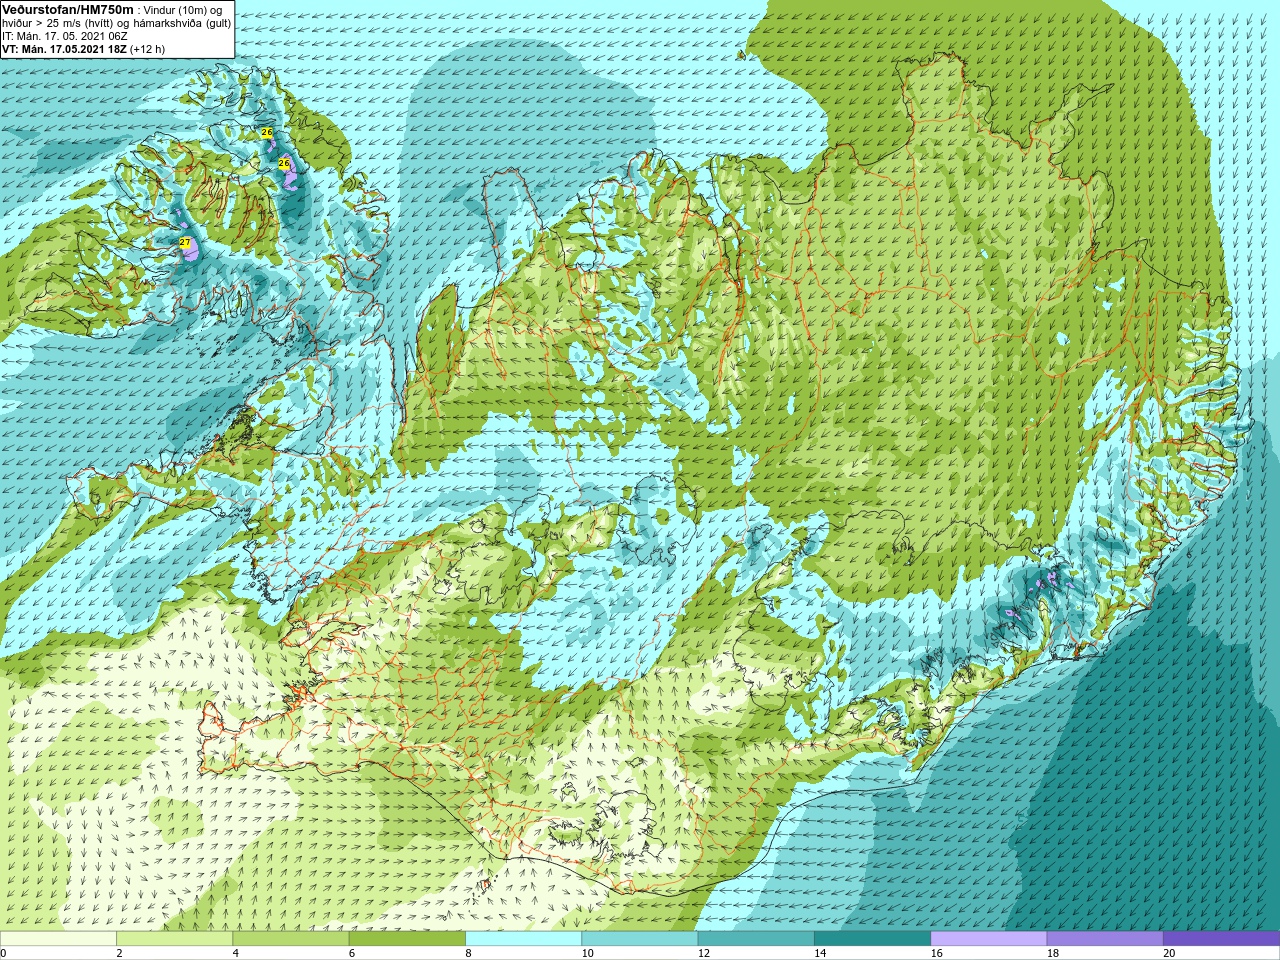The width and height of the screenshot is (1280, 960).
Task: Click the '4' tick label on the scale
Action: pos(236,953)
